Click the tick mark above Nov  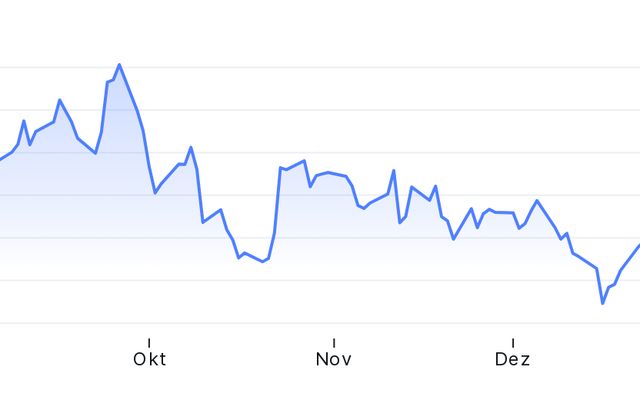334,342
